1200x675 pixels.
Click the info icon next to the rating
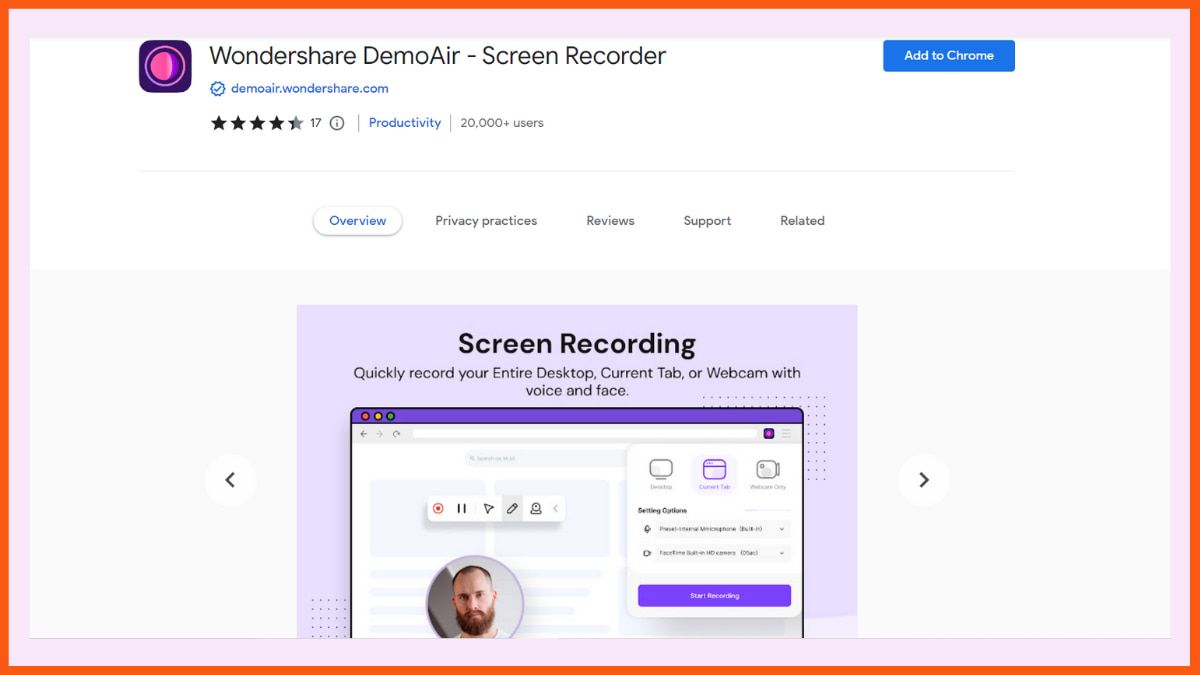[336, 122]
